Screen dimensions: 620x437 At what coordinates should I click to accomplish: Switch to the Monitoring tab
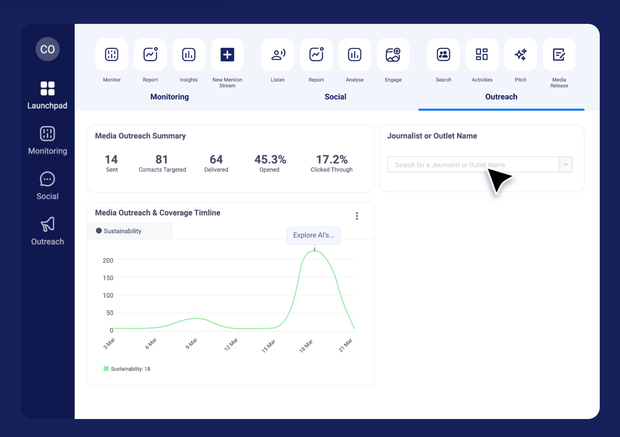coord(169,97)
